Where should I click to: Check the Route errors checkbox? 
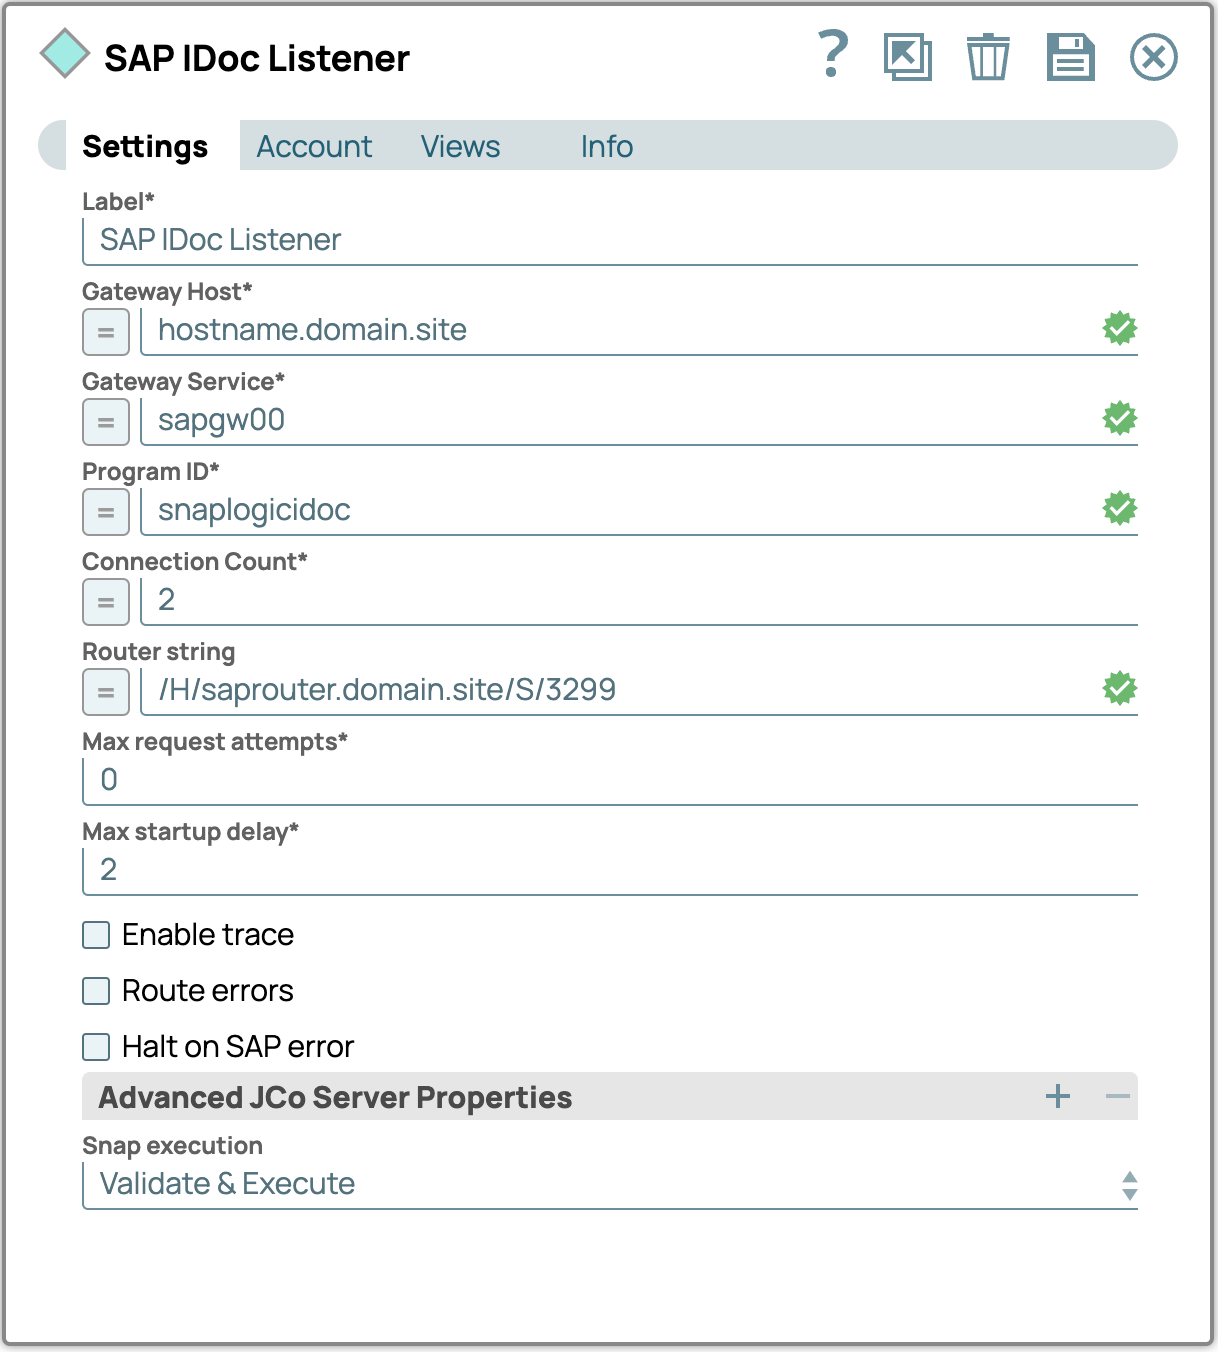(96, 991)
